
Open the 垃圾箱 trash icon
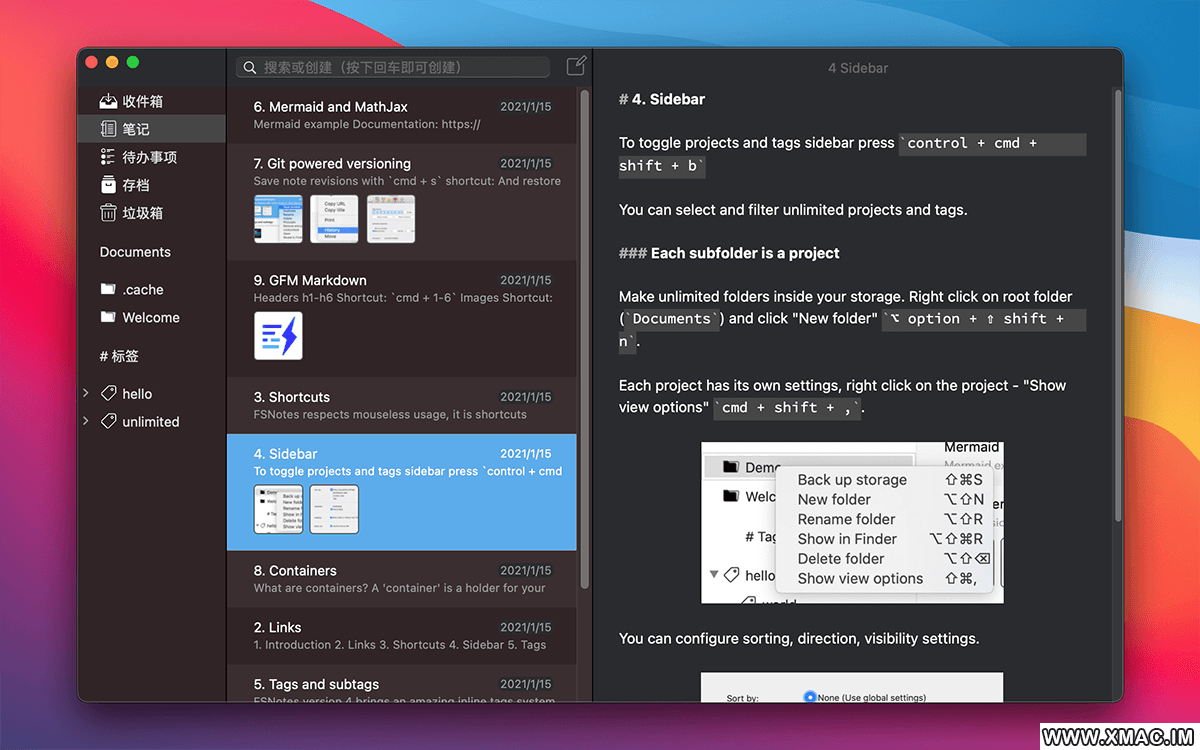click(109, 213)
